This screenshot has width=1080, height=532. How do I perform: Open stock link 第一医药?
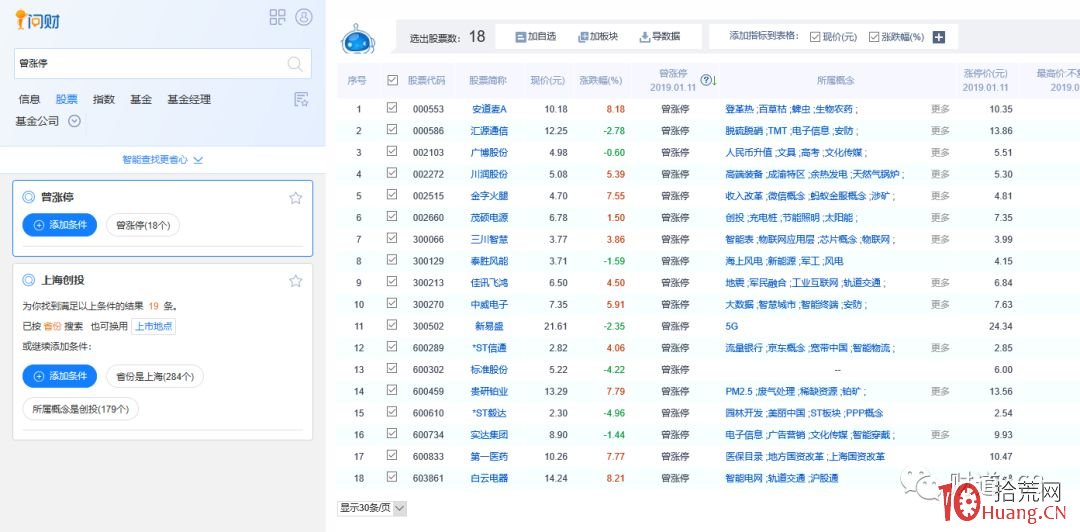[489, 456]
